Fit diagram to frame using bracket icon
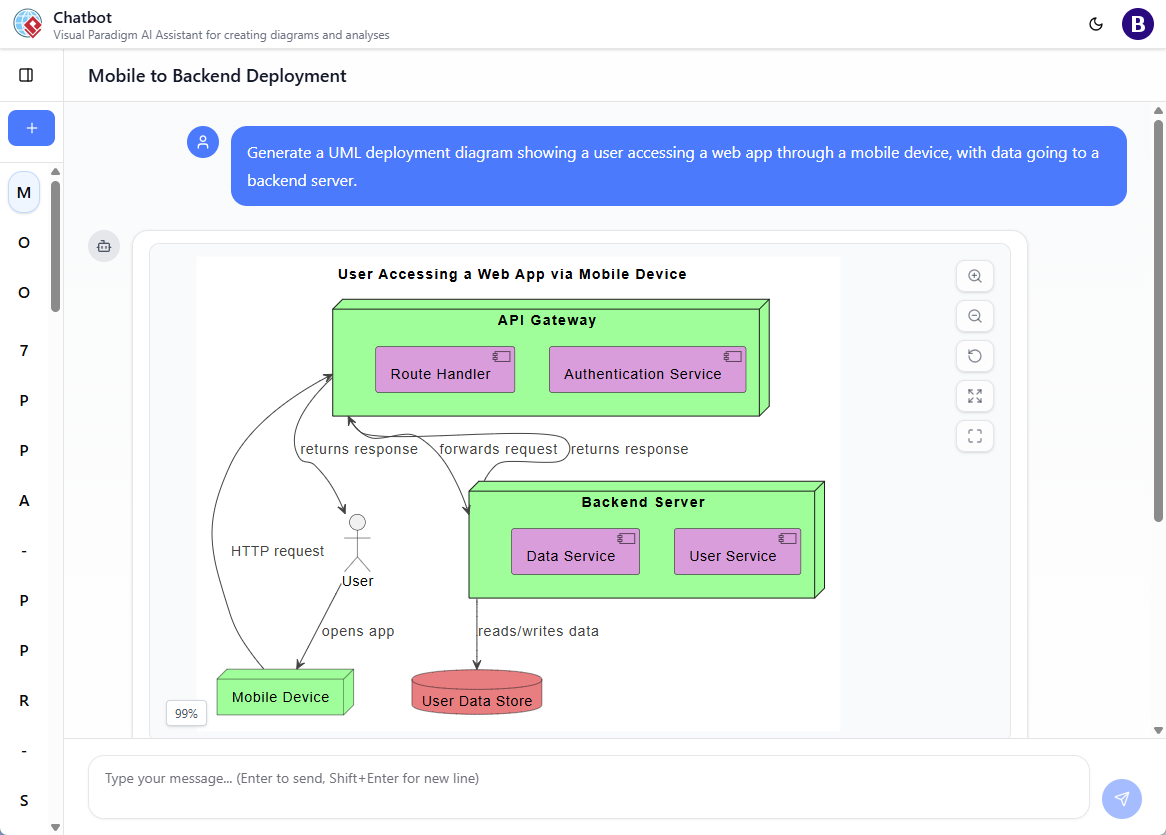Viewport: 1166px width, 835px height. (974, 436)
